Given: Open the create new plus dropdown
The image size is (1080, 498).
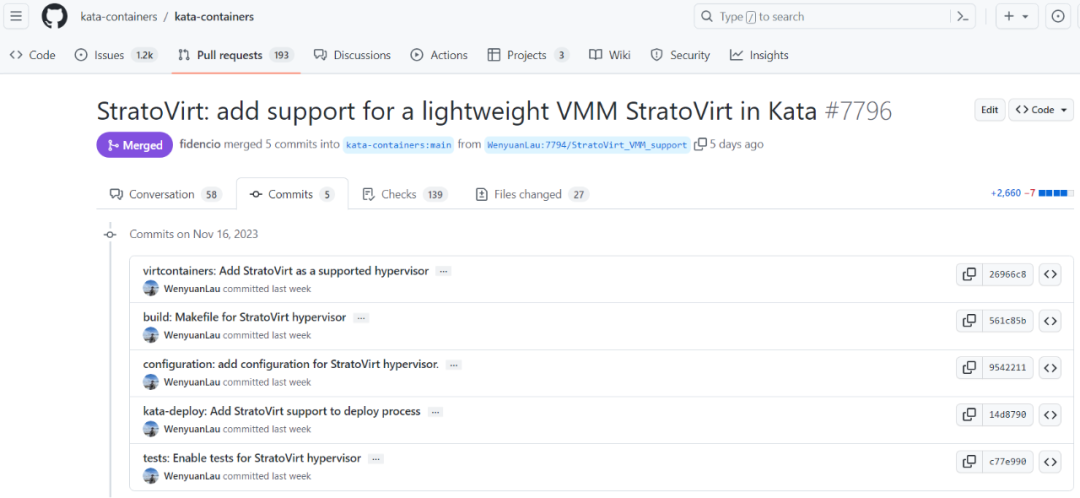Looking at the screenshot, I should (x=1017, y=16).
